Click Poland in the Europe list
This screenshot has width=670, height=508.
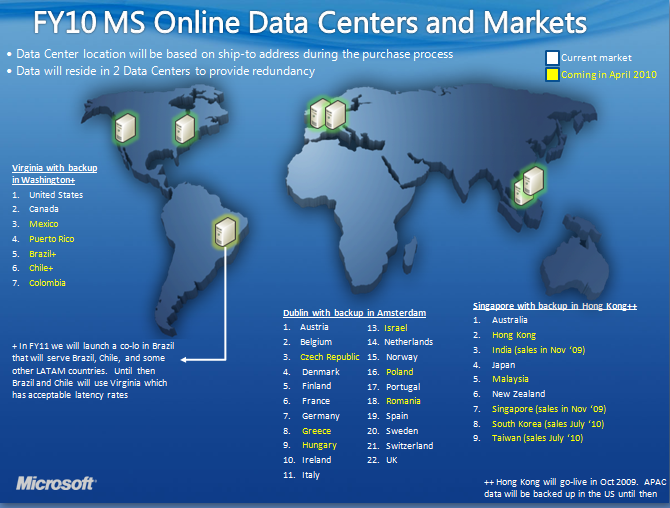pos(400,372)
